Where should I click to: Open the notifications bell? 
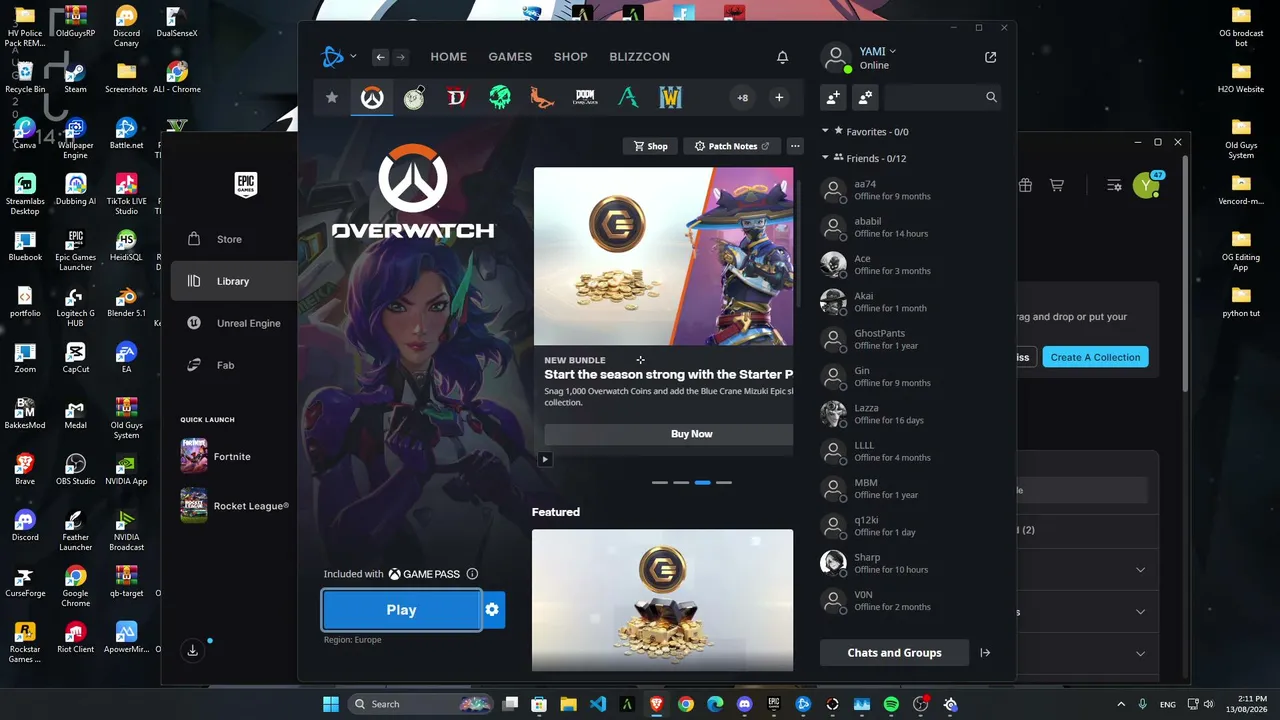click(x=783, y=57)
